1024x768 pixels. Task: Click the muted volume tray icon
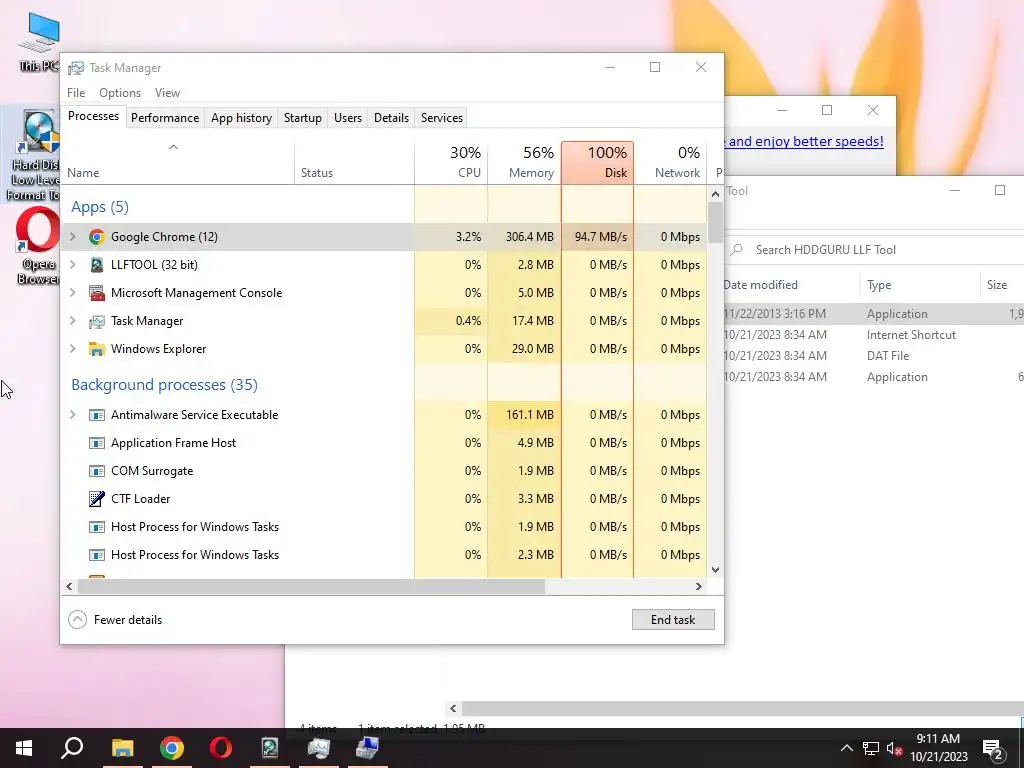pyautogui.click(x=894, y=748)
